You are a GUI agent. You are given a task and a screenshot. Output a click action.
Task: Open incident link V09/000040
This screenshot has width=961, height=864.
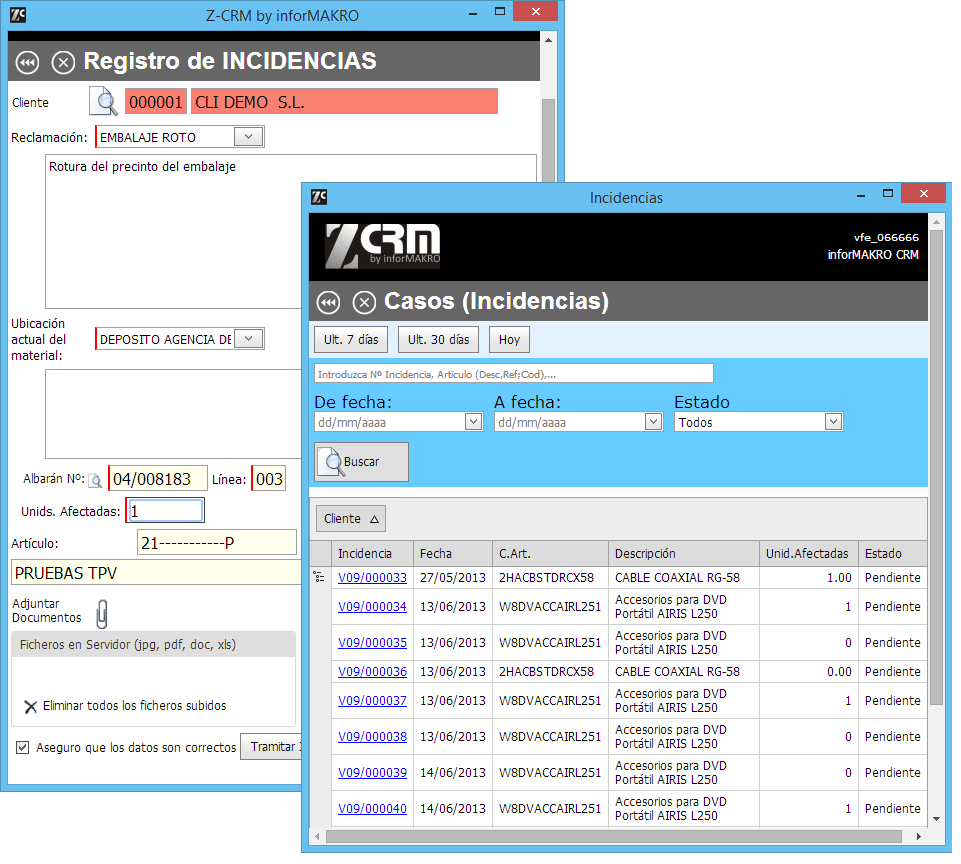coord(373,809)
